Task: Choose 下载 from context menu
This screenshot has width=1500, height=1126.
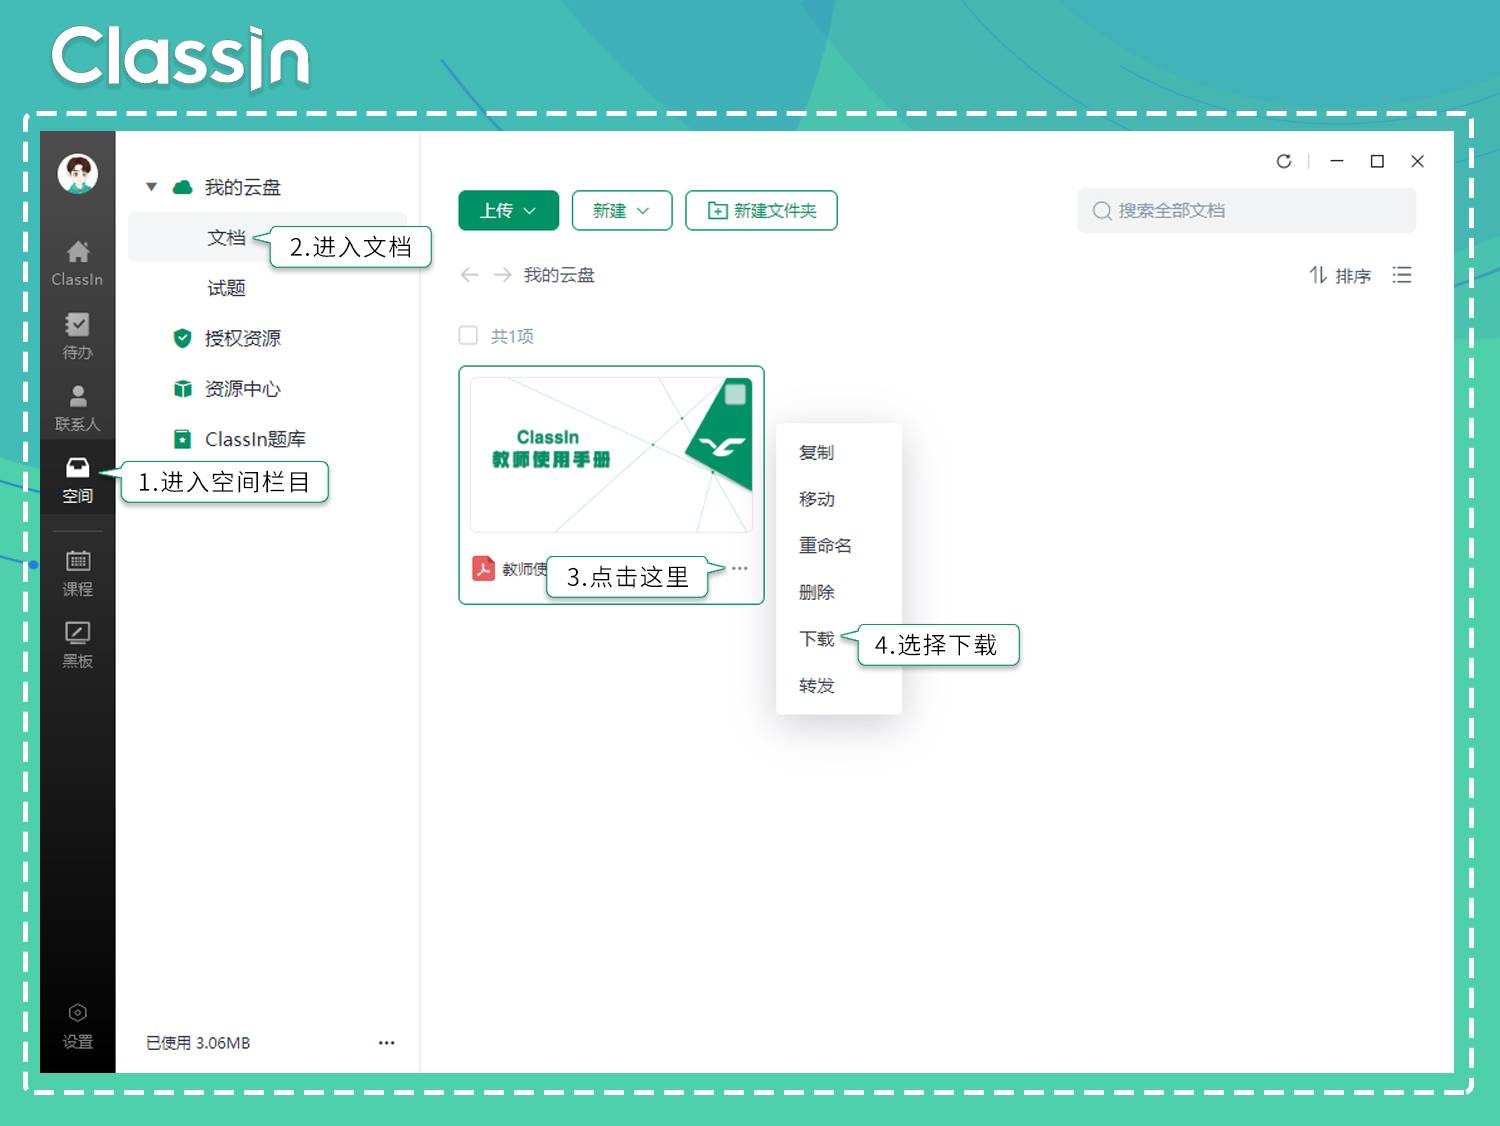Action: pos(816,638)
